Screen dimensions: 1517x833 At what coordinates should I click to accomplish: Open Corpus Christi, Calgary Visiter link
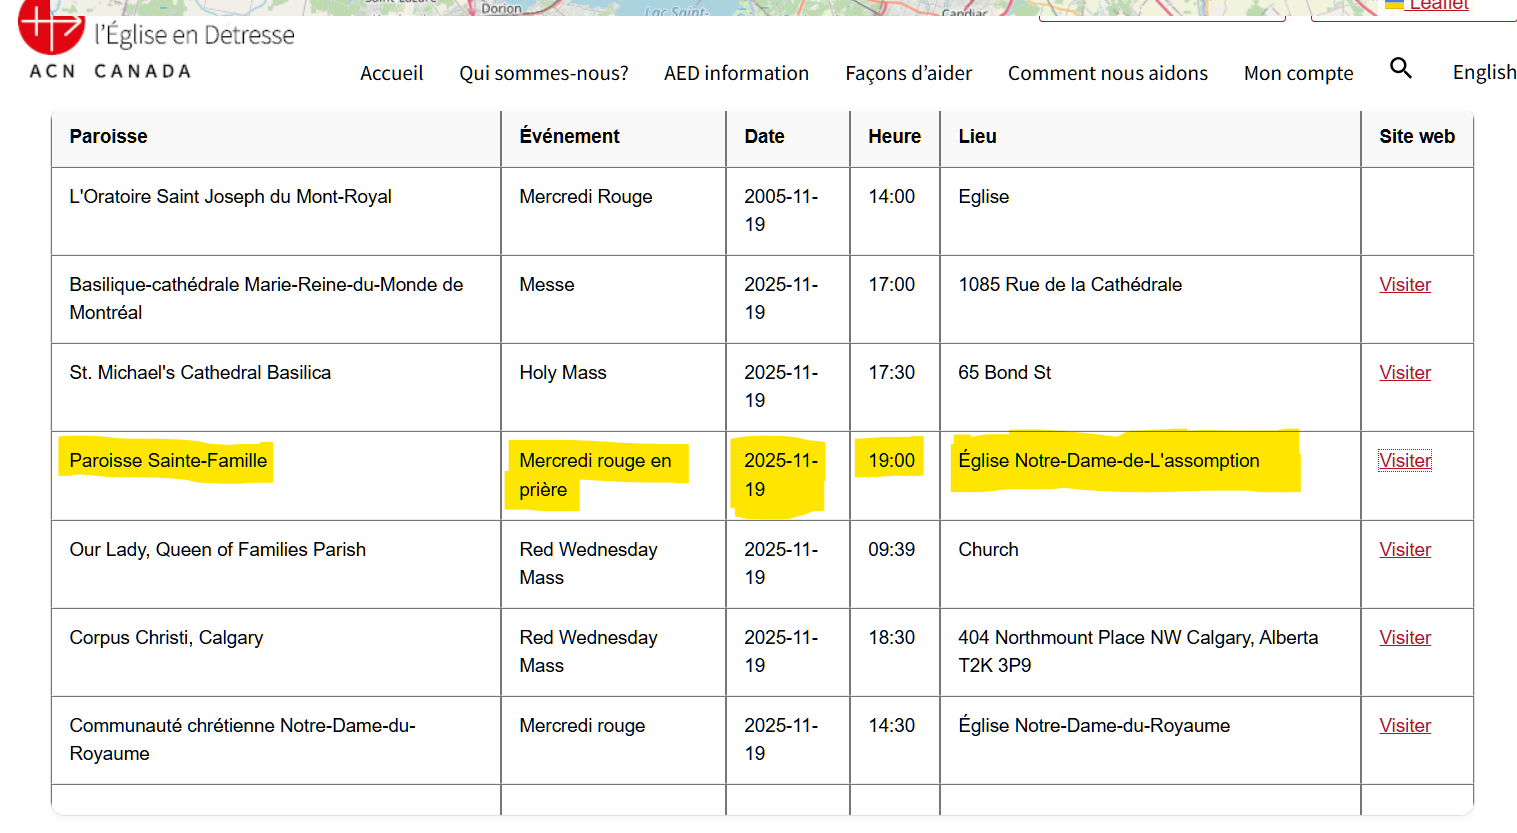click(1404, 638)
